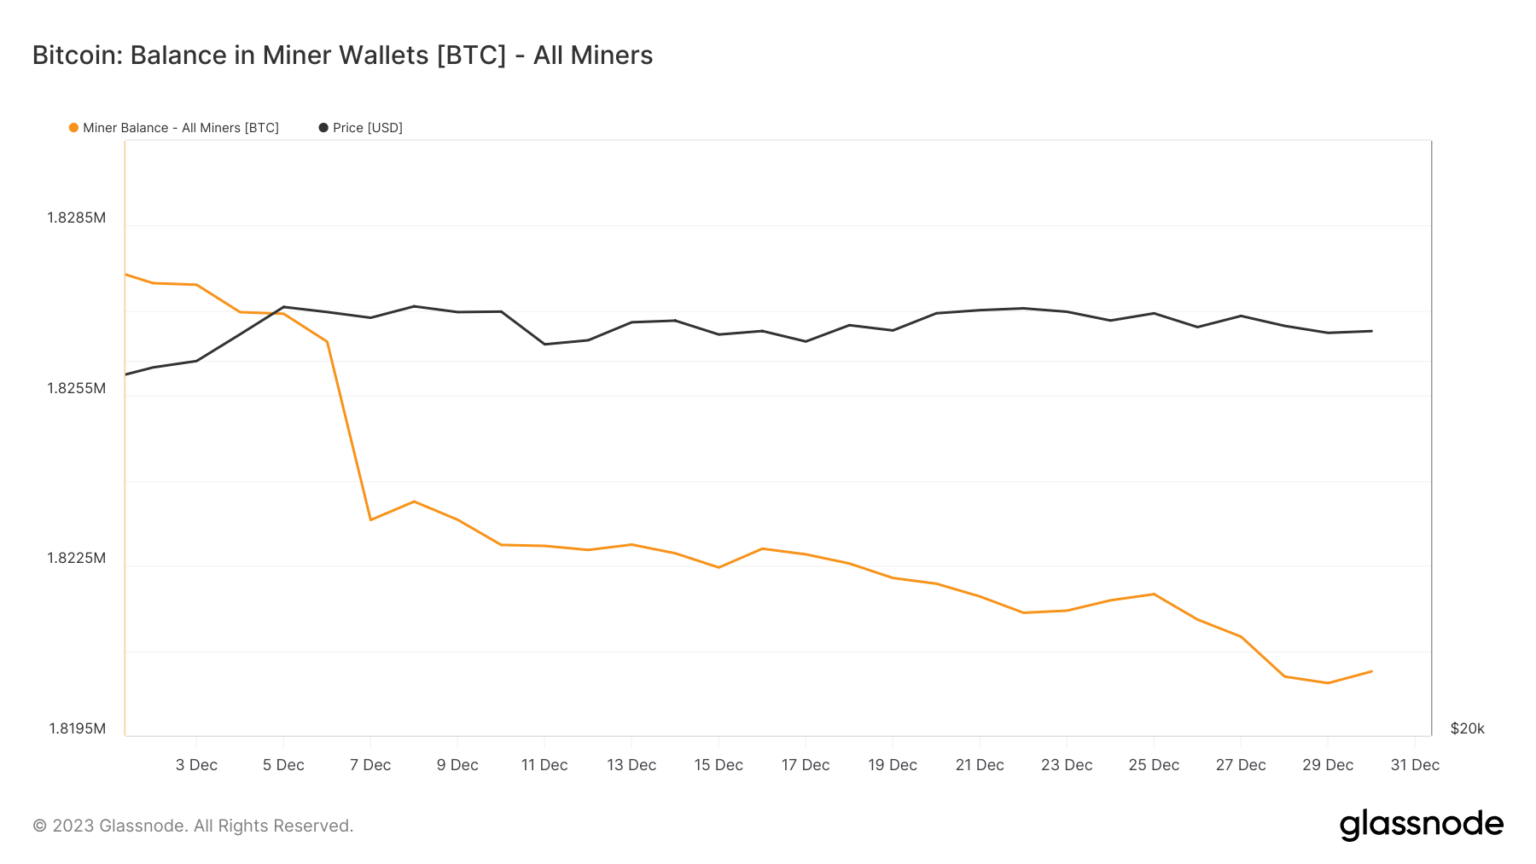The height and width of the screenshot is (864, 1536).
Task: Click the glassnode logo
Action: coord(1421,825)
